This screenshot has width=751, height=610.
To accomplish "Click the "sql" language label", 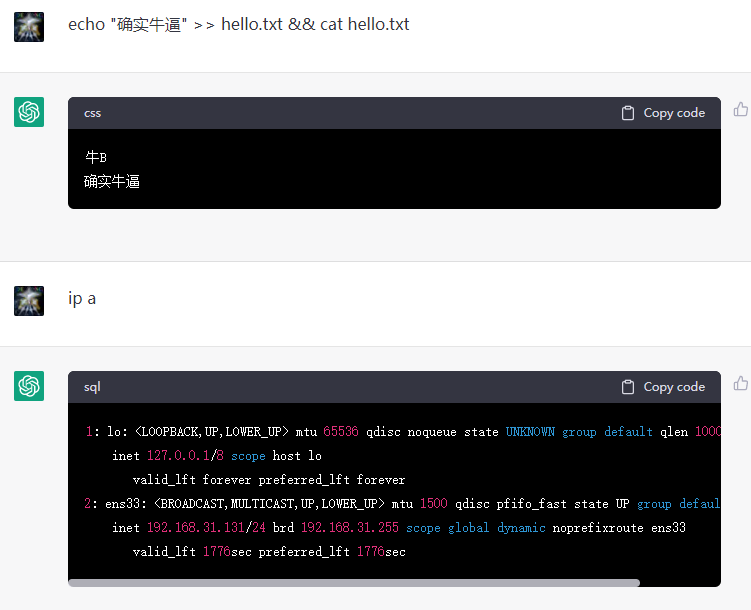I will tap(92, 387).
